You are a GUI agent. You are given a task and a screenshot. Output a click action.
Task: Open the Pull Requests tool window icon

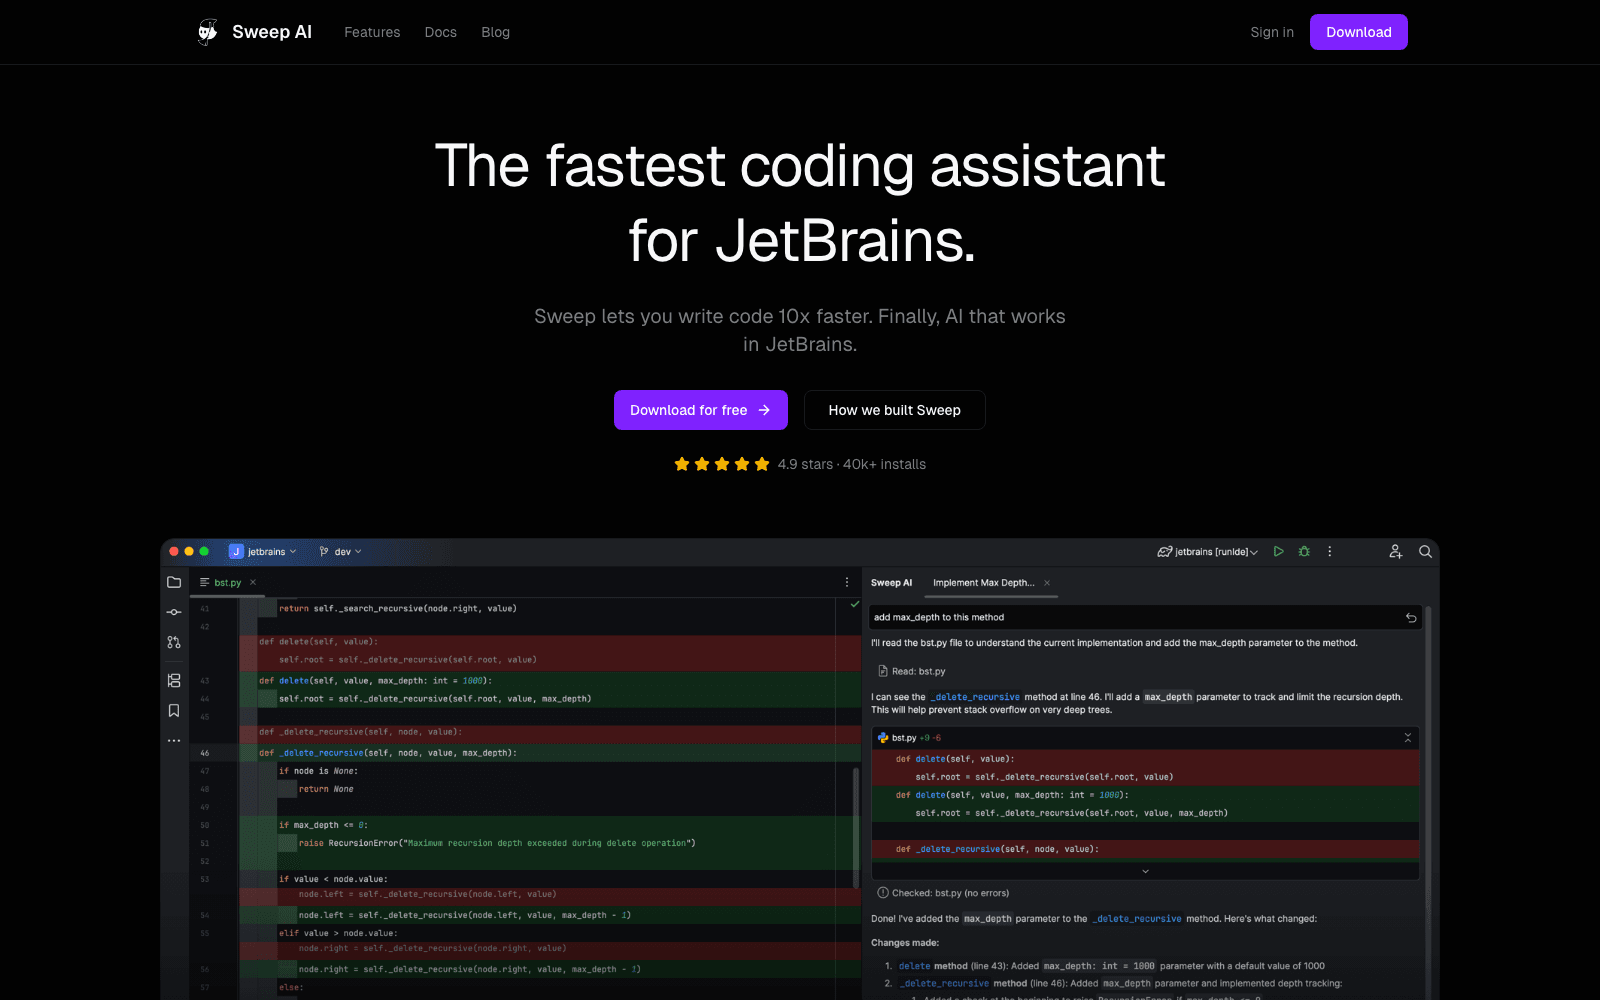click(x=174, y=642)
